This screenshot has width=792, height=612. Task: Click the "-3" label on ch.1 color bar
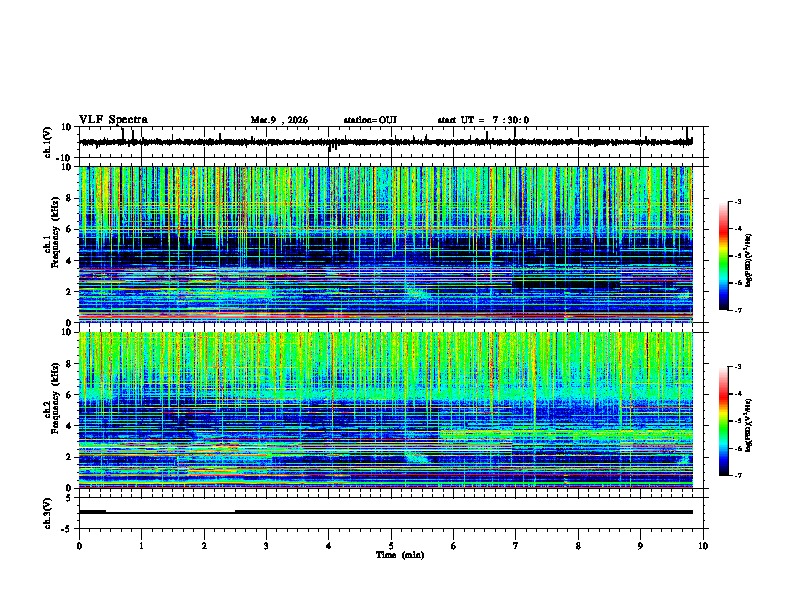pos(738,201)
